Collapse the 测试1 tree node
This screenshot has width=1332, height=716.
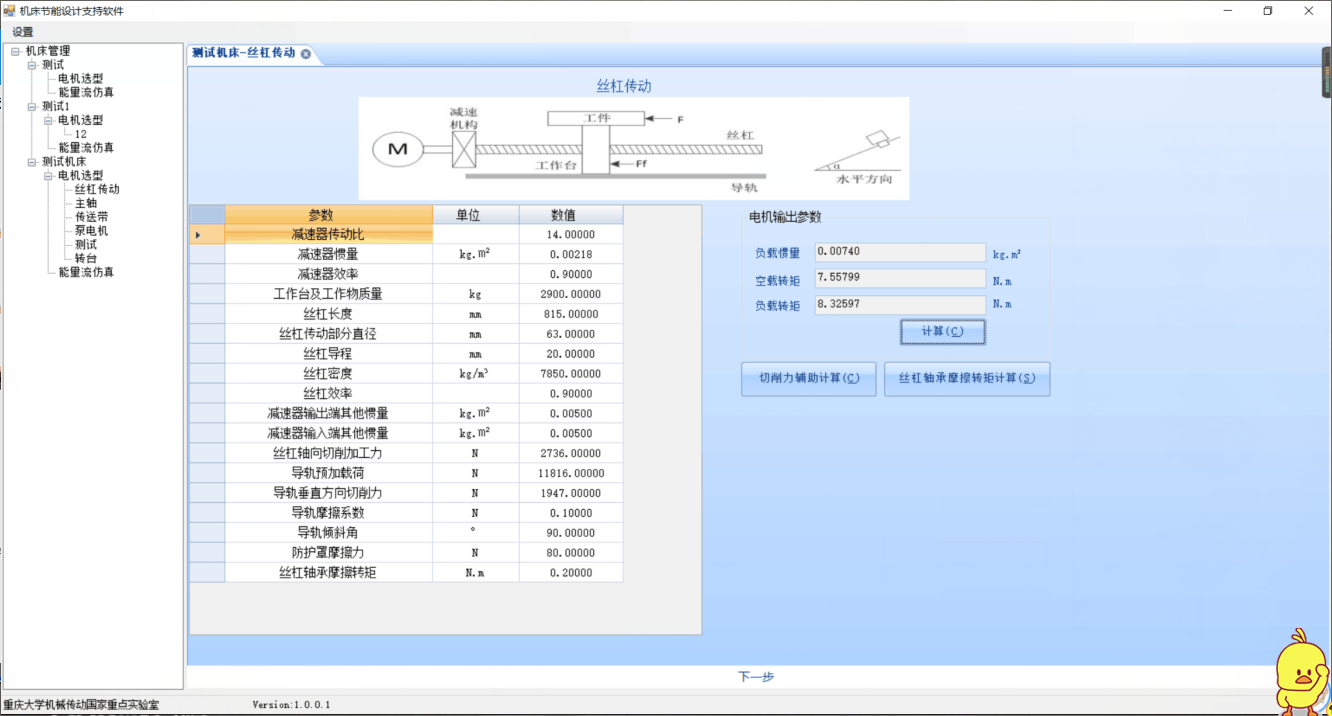pos(31,106)
